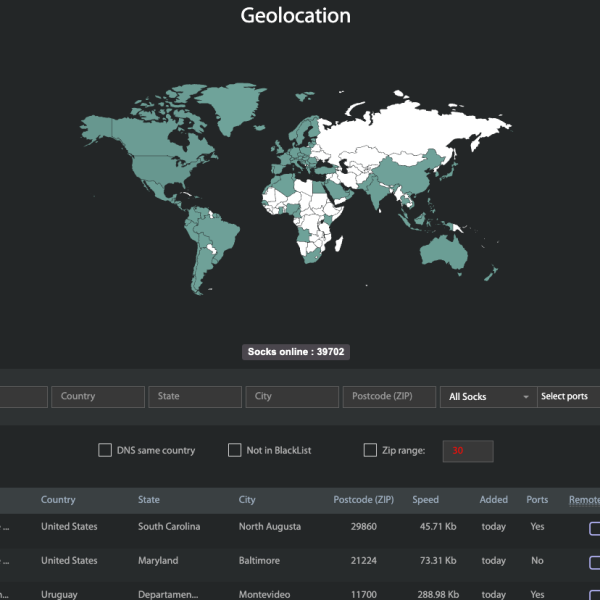Open the All Socks dropdown
This screenshot has height=600, width=600.
click(489, 397)
